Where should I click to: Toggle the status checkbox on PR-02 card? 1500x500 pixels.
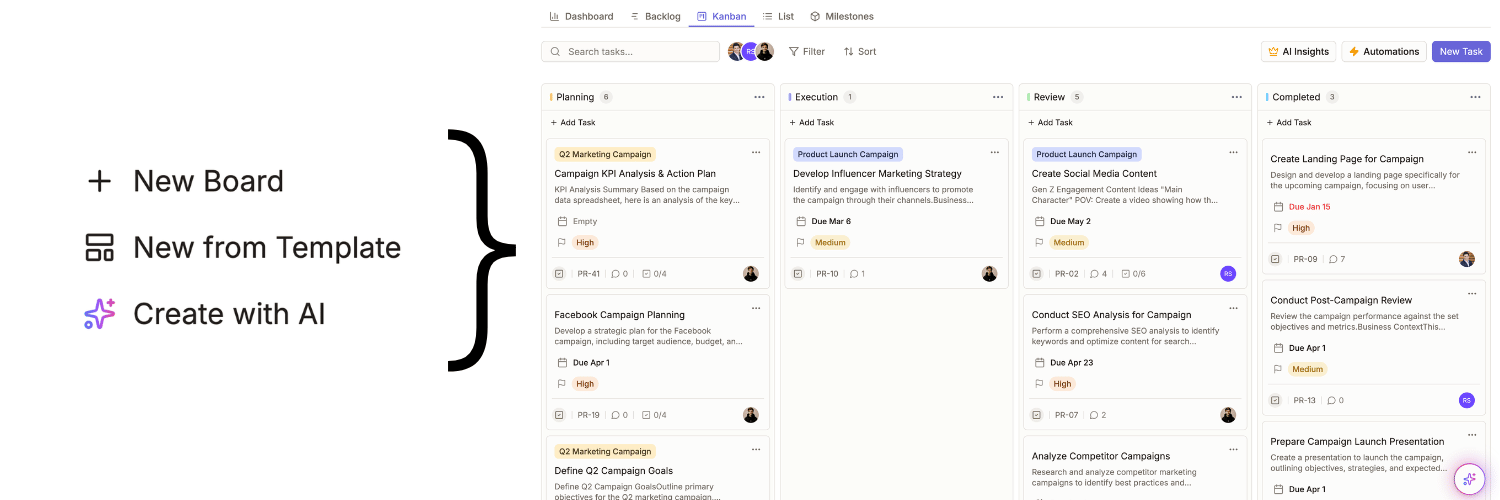click(1037, 273)
